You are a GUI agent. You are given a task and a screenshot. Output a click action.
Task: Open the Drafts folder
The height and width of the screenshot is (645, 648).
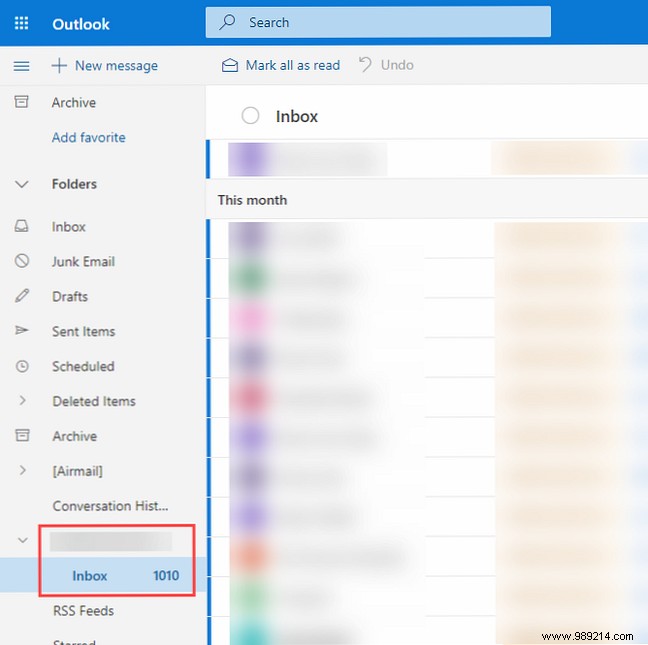click(70, 296)
